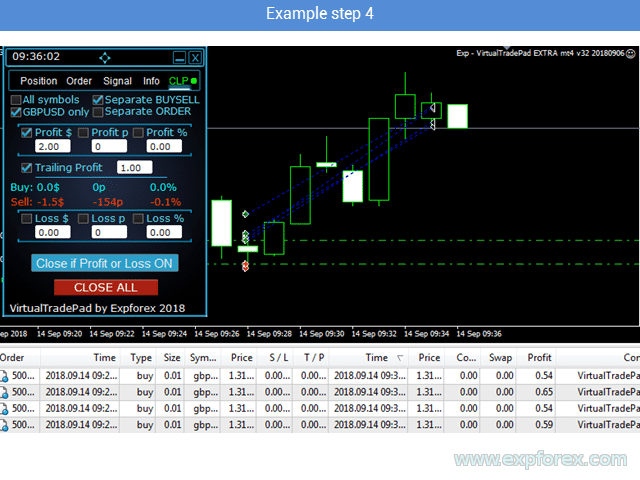This screenshot has width=640, height=480.
Task: Click the Buy: 0.0$ text
Action: point(35,187)
